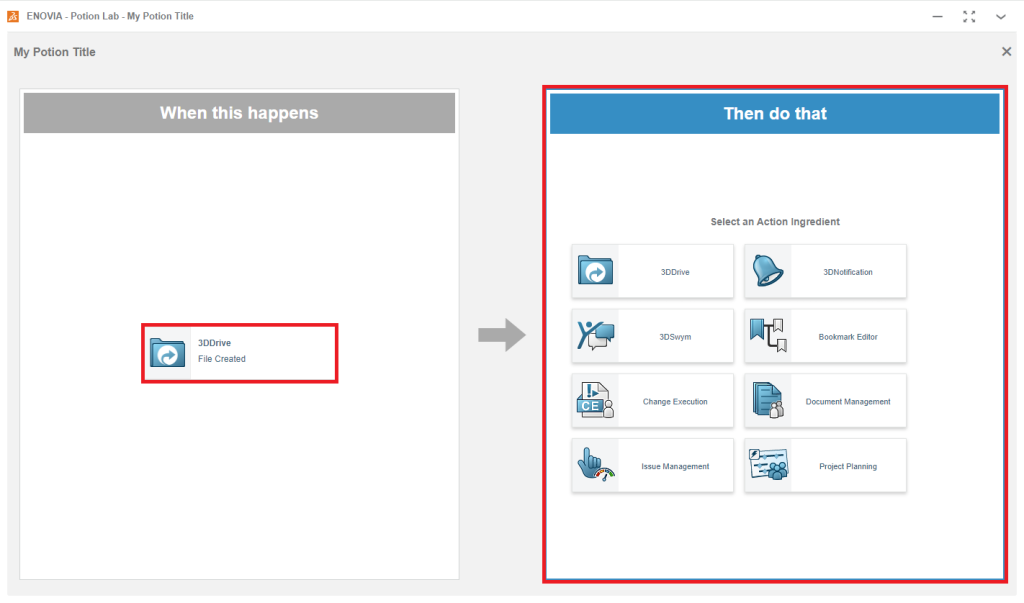
Task: Close the My Potion Title panel
Action: (1006, 52)
